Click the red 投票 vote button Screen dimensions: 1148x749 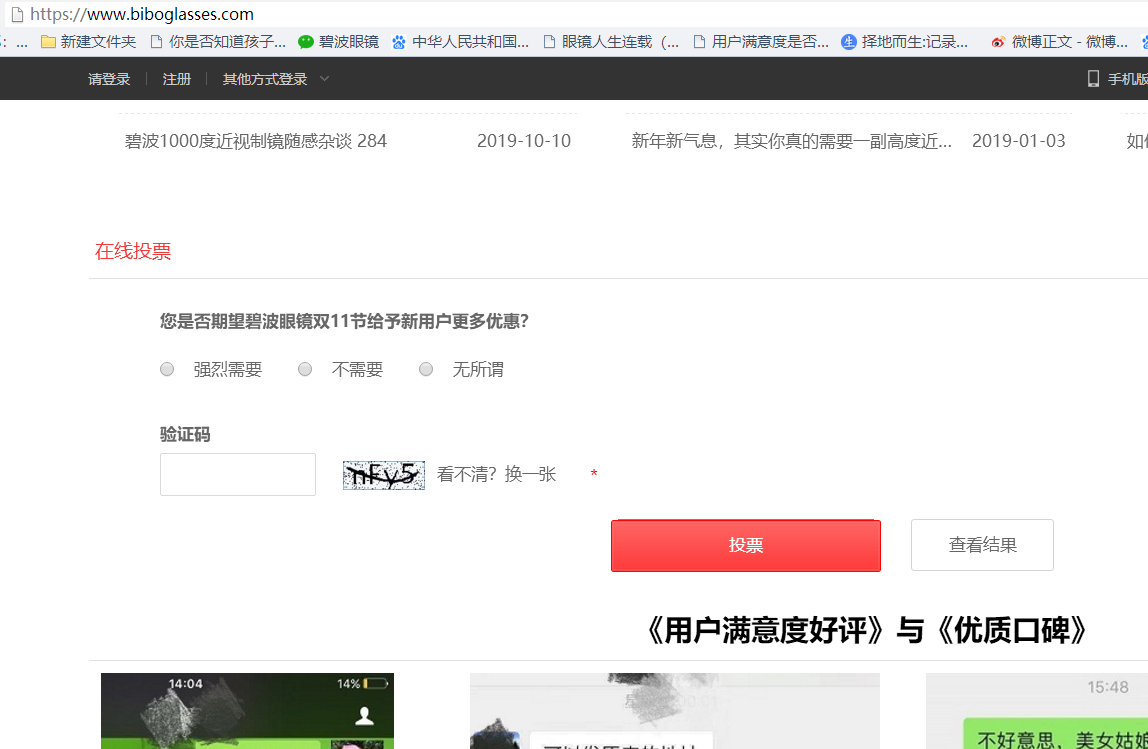(x=745, y=545)
